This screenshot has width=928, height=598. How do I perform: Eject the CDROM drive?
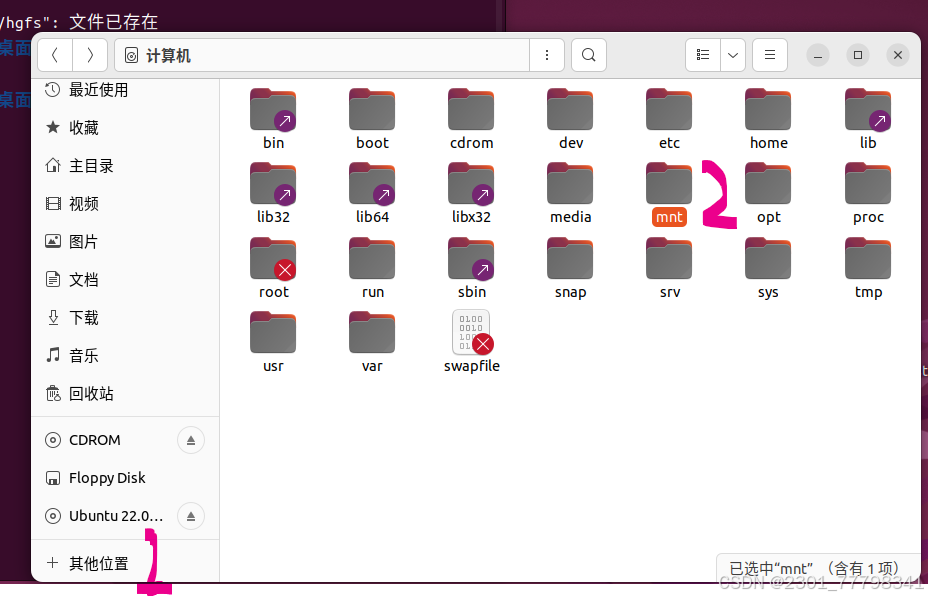pyautogui.click(x=190, y=440)
